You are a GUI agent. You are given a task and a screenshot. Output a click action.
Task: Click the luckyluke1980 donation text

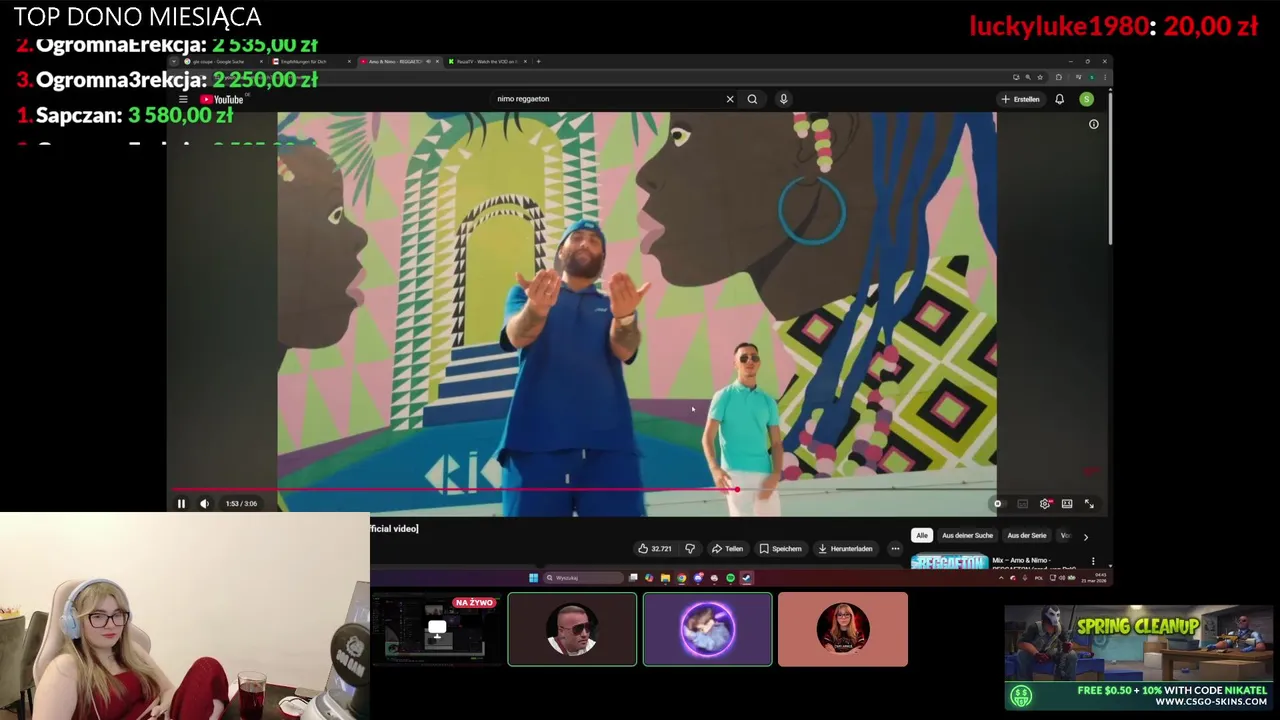pos(1113,27)
